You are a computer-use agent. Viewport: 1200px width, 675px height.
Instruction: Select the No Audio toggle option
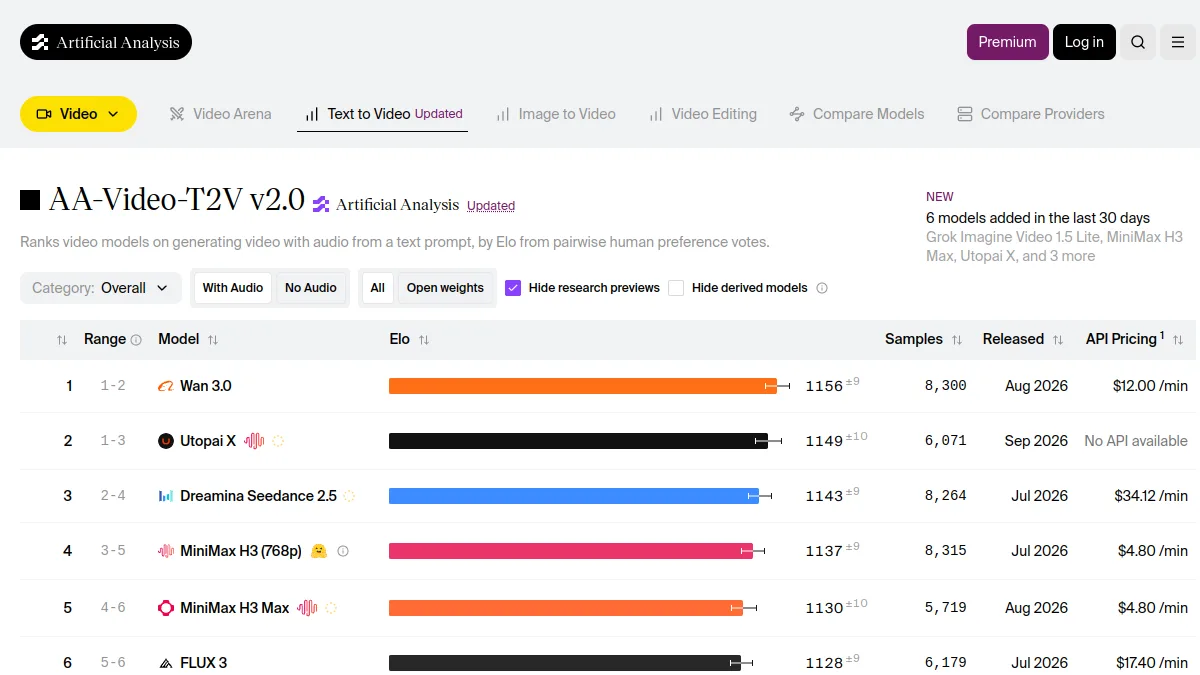point(311,288)
